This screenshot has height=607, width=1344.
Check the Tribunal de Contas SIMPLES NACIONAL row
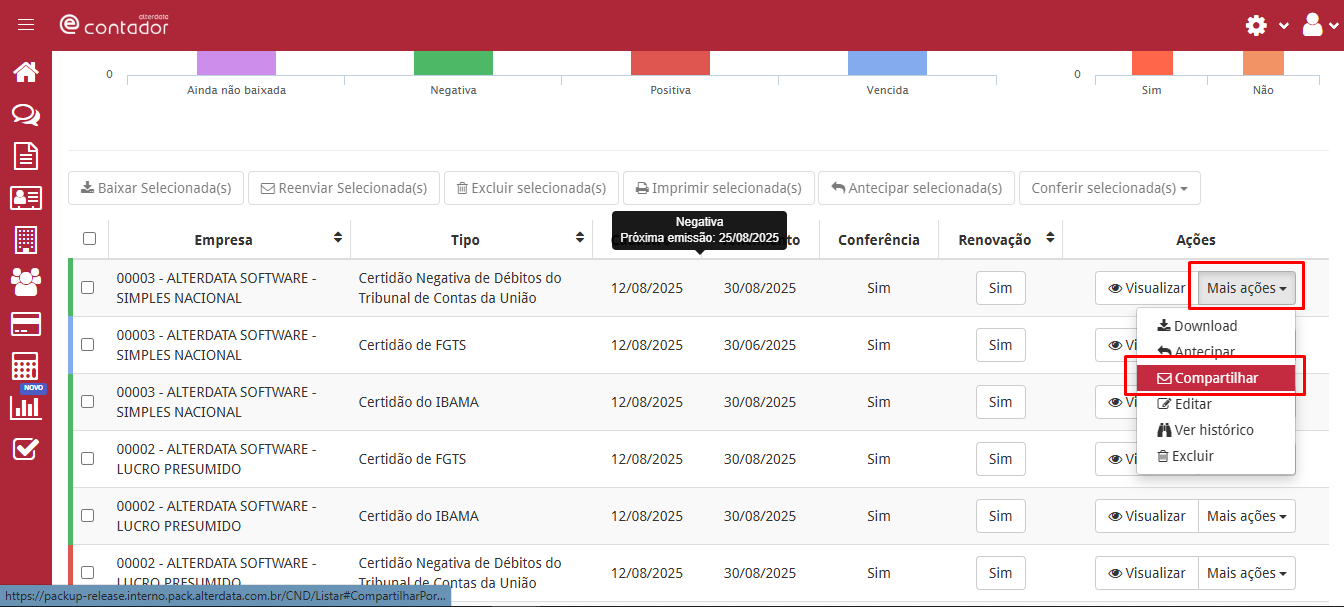click(87, 287)
